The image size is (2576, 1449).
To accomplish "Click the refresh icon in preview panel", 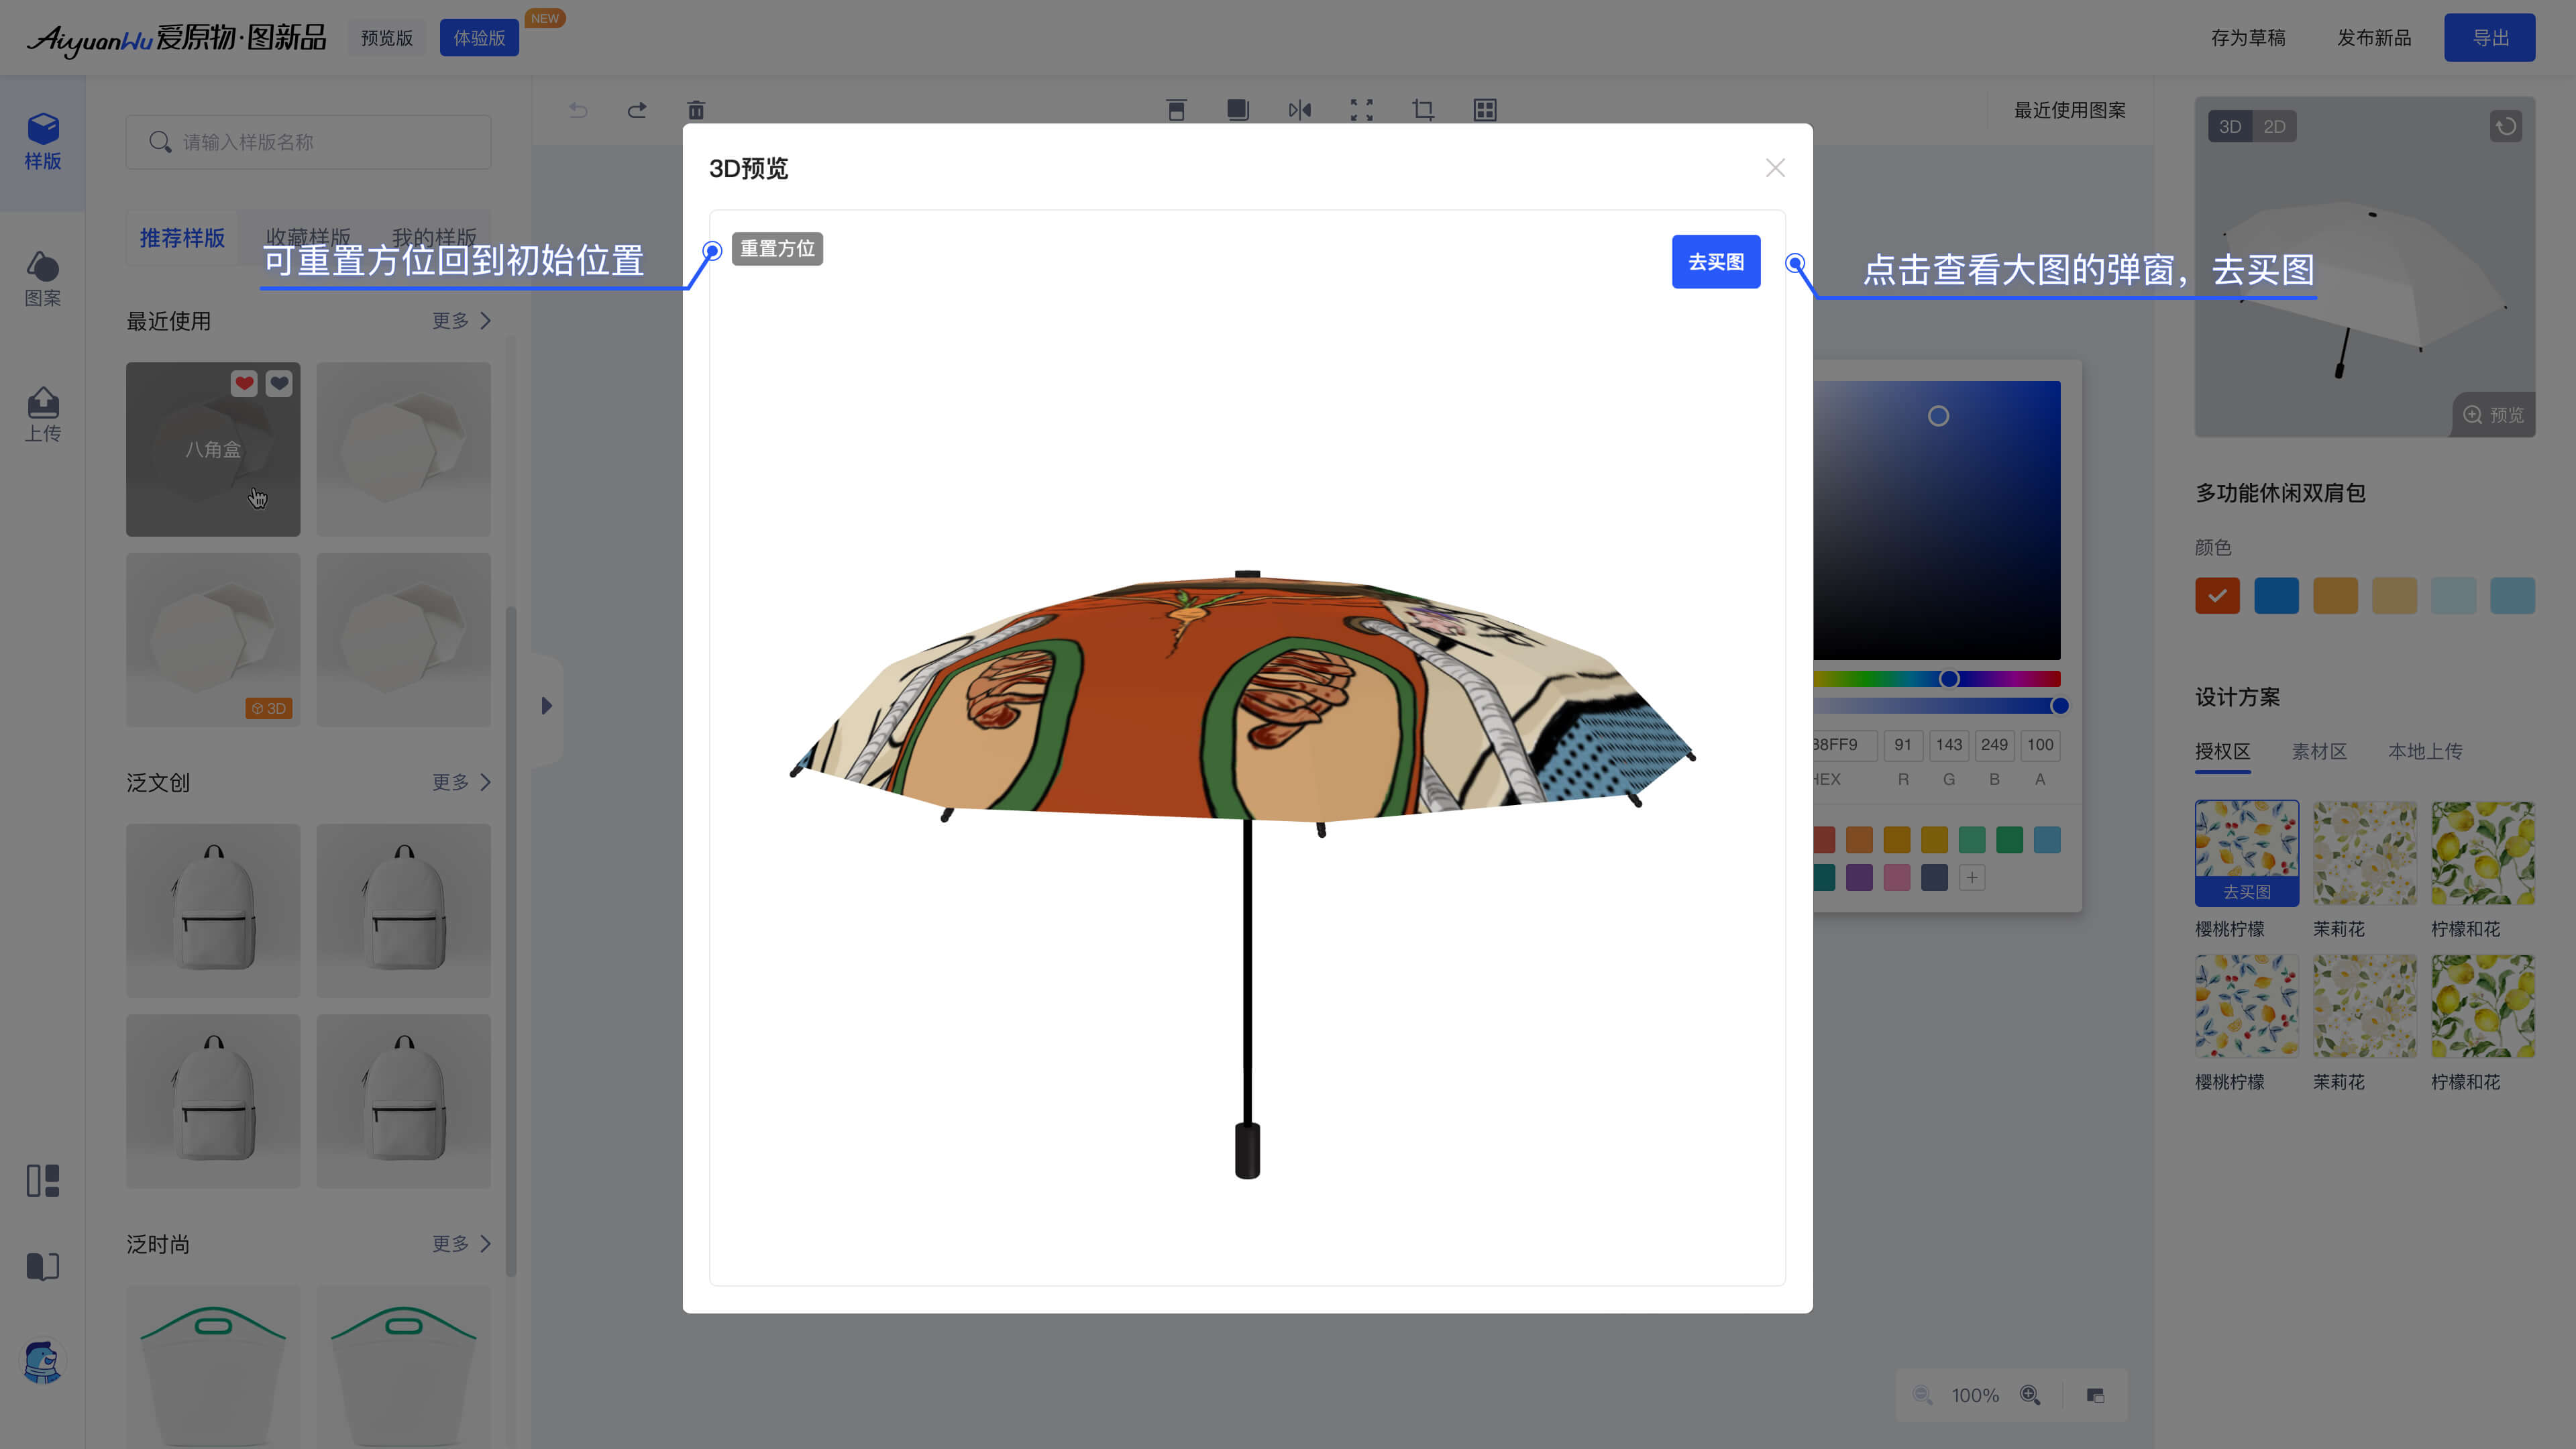I will 2505,127.
